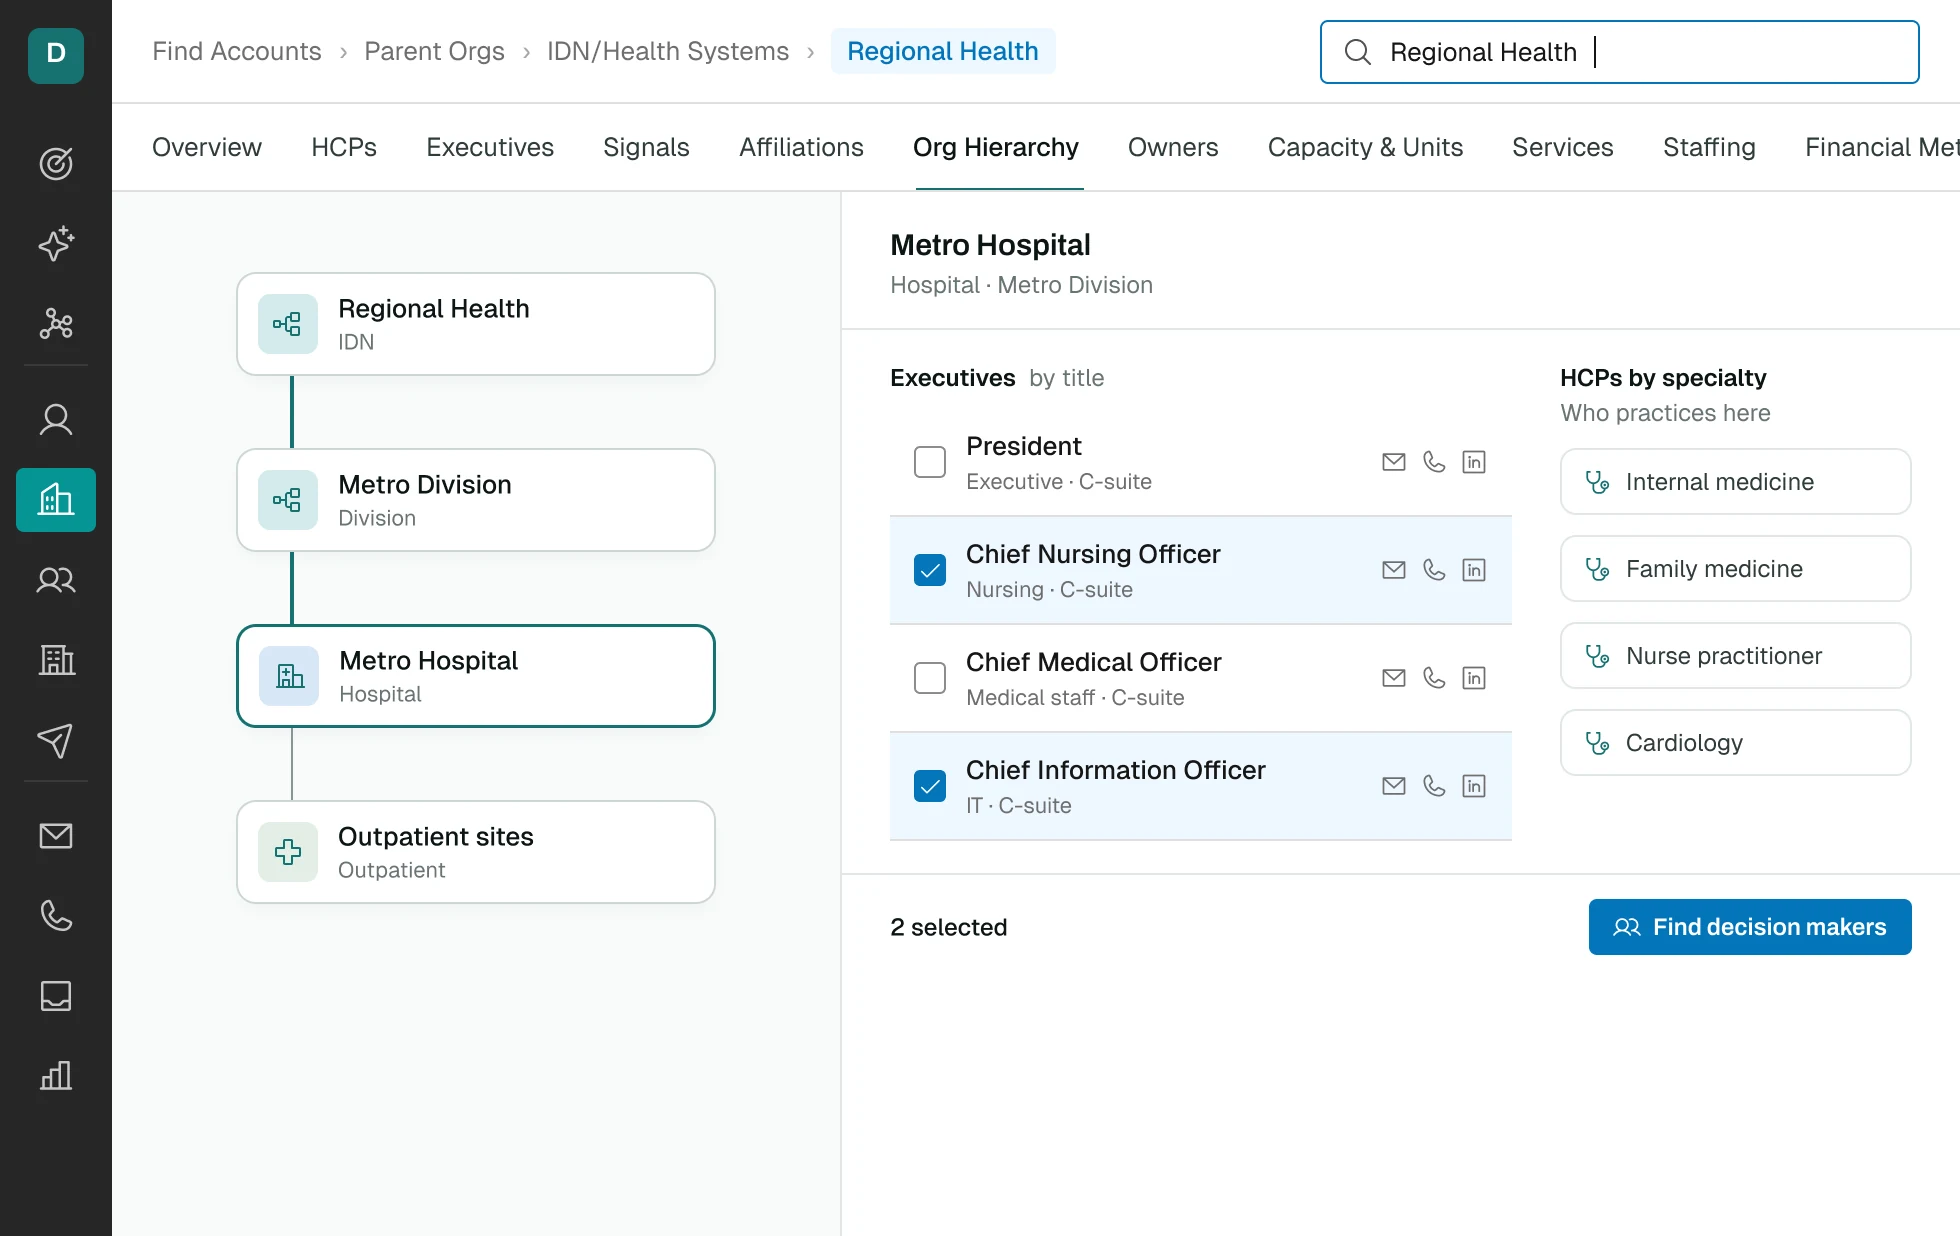Open the single person icon in the sidebar

click(56, 419)
